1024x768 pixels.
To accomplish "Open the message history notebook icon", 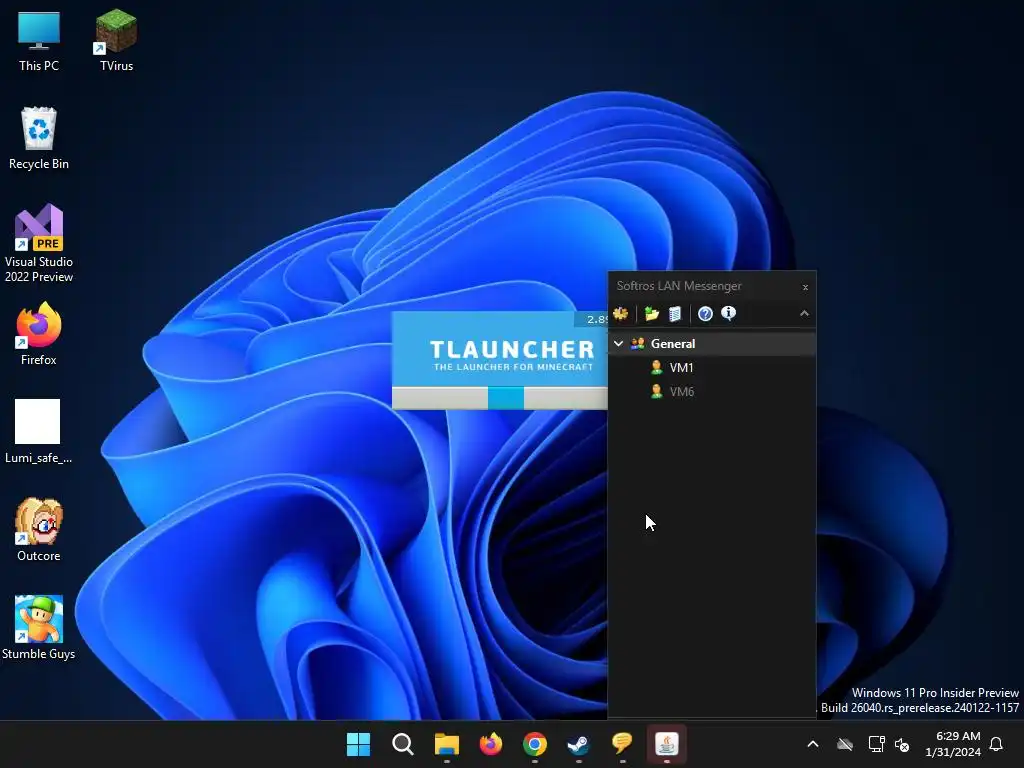I will pos(675,314).
